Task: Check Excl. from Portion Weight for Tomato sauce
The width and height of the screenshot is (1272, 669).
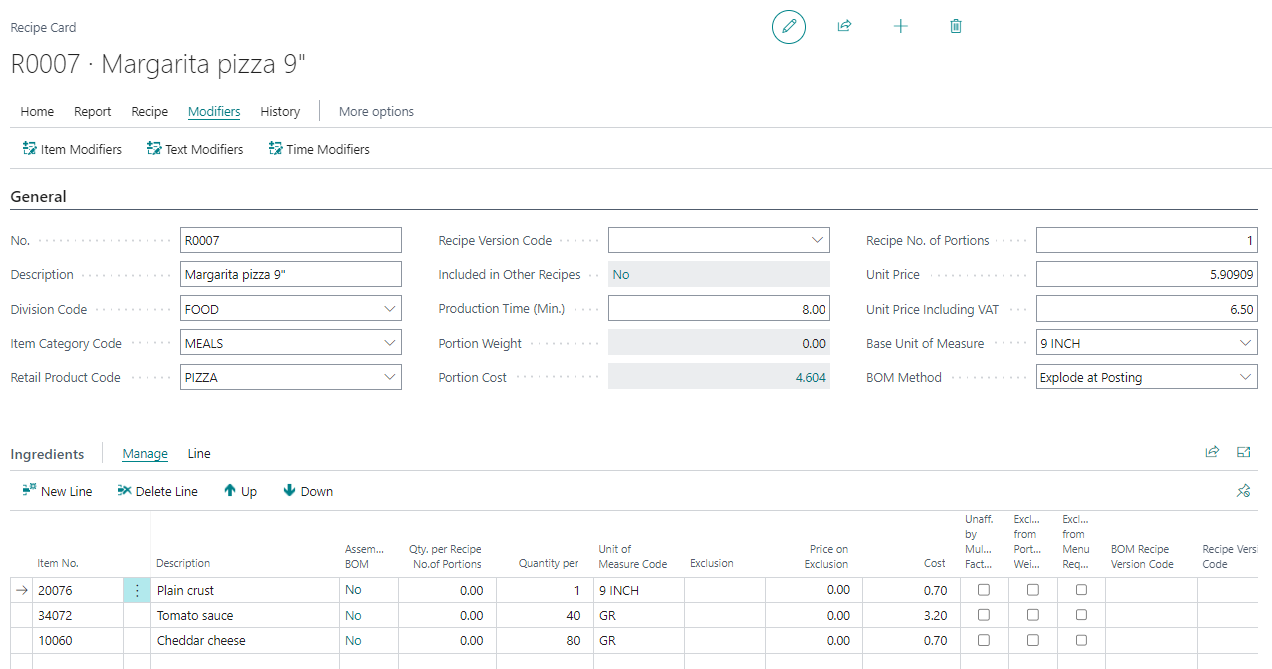Action: [x=1033, y=615]
